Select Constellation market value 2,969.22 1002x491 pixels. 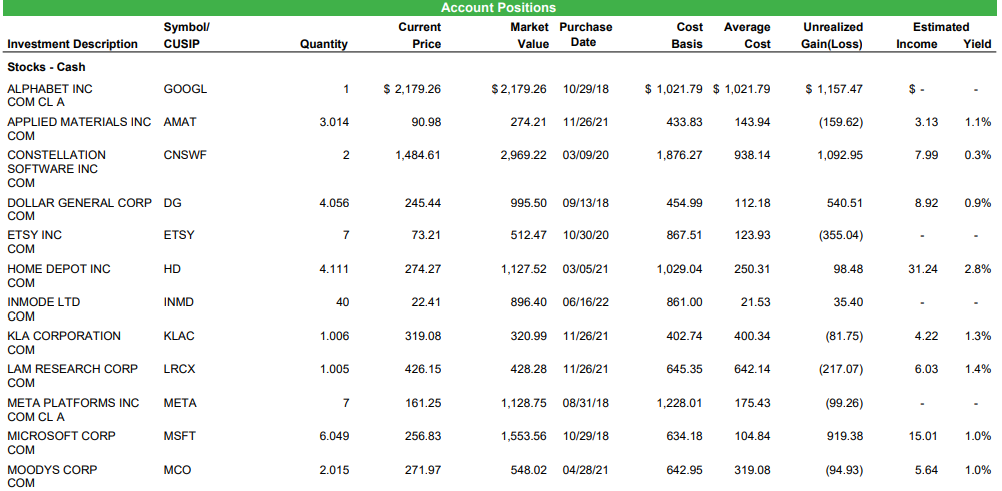[x=523, y=155]
